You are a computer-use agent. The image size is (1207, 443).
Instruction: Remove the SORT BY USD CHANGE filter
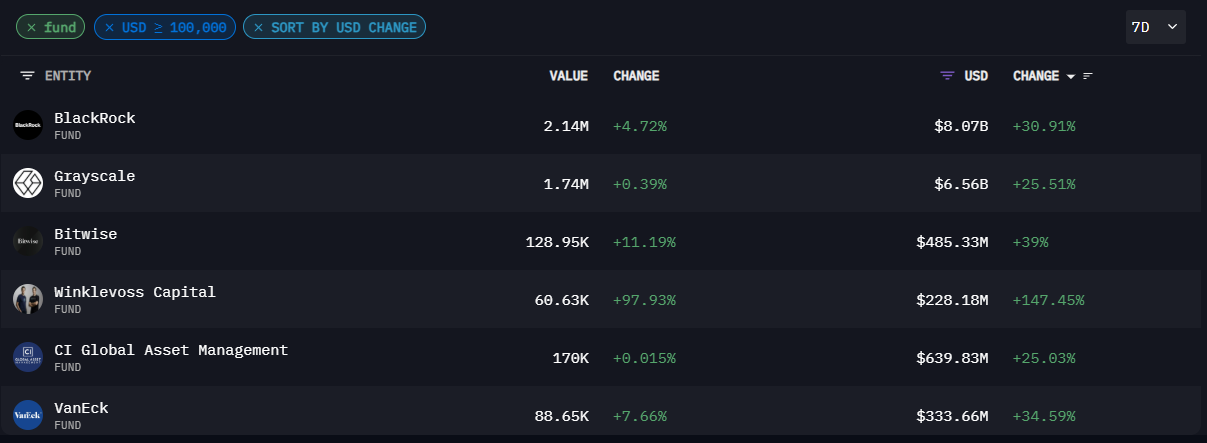259,27
